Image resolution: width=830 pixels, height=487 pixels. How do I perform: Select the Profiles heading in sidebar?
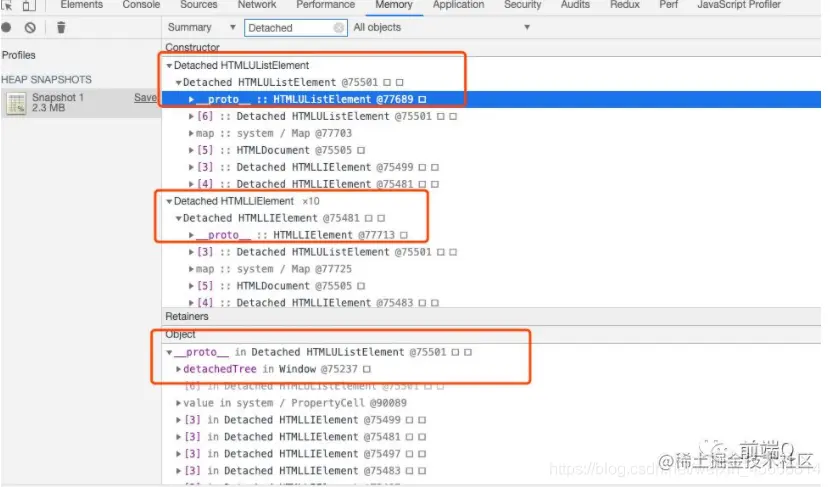point(19,55)
